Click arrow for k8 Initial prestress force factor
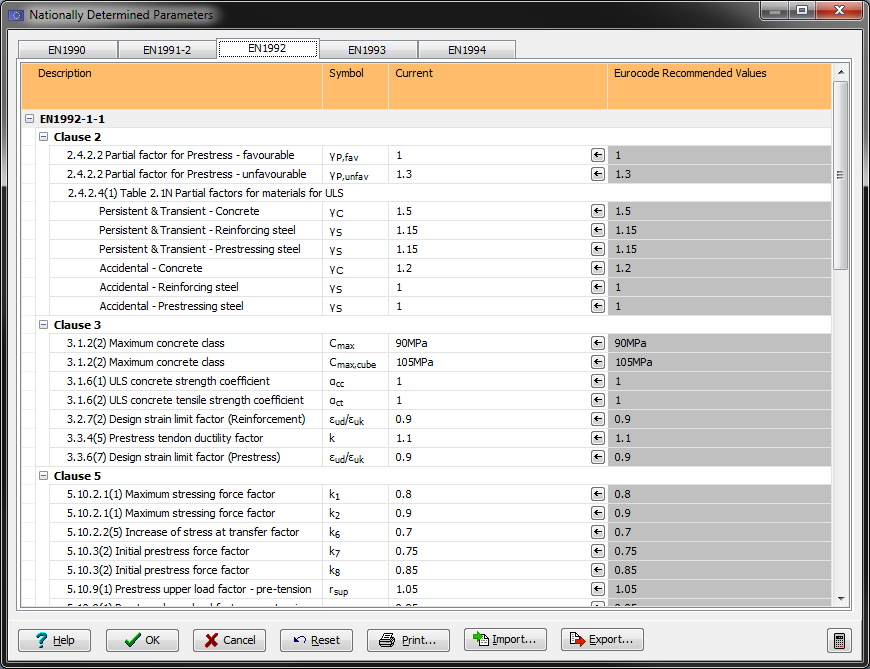Image resolution: width=870 pixels, height=669 pixels. 598,570
